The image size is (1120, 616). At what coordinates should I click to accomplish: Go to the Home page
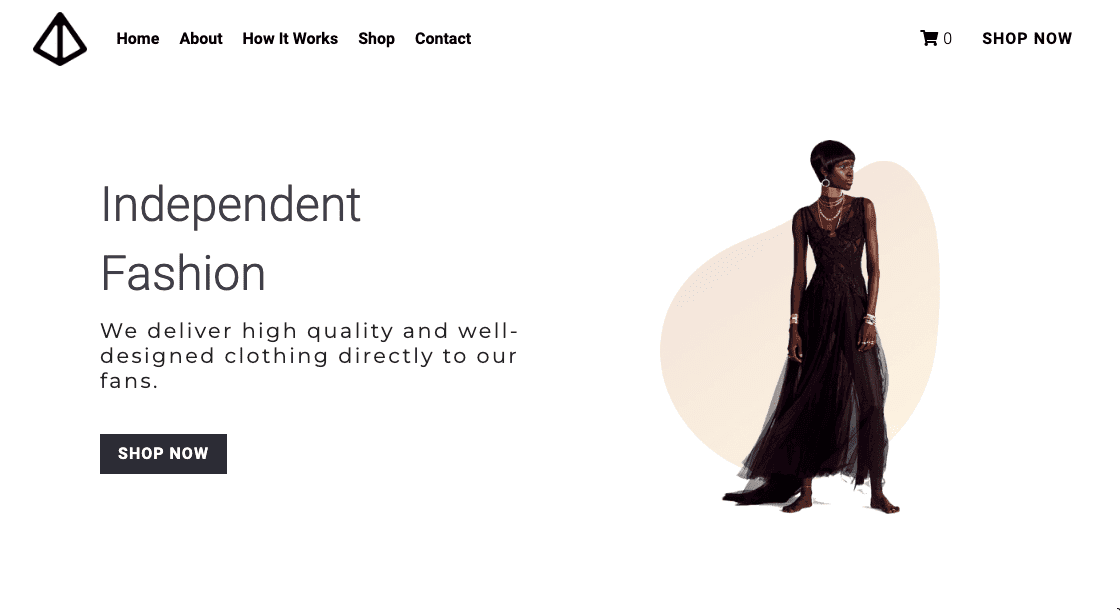138,39
